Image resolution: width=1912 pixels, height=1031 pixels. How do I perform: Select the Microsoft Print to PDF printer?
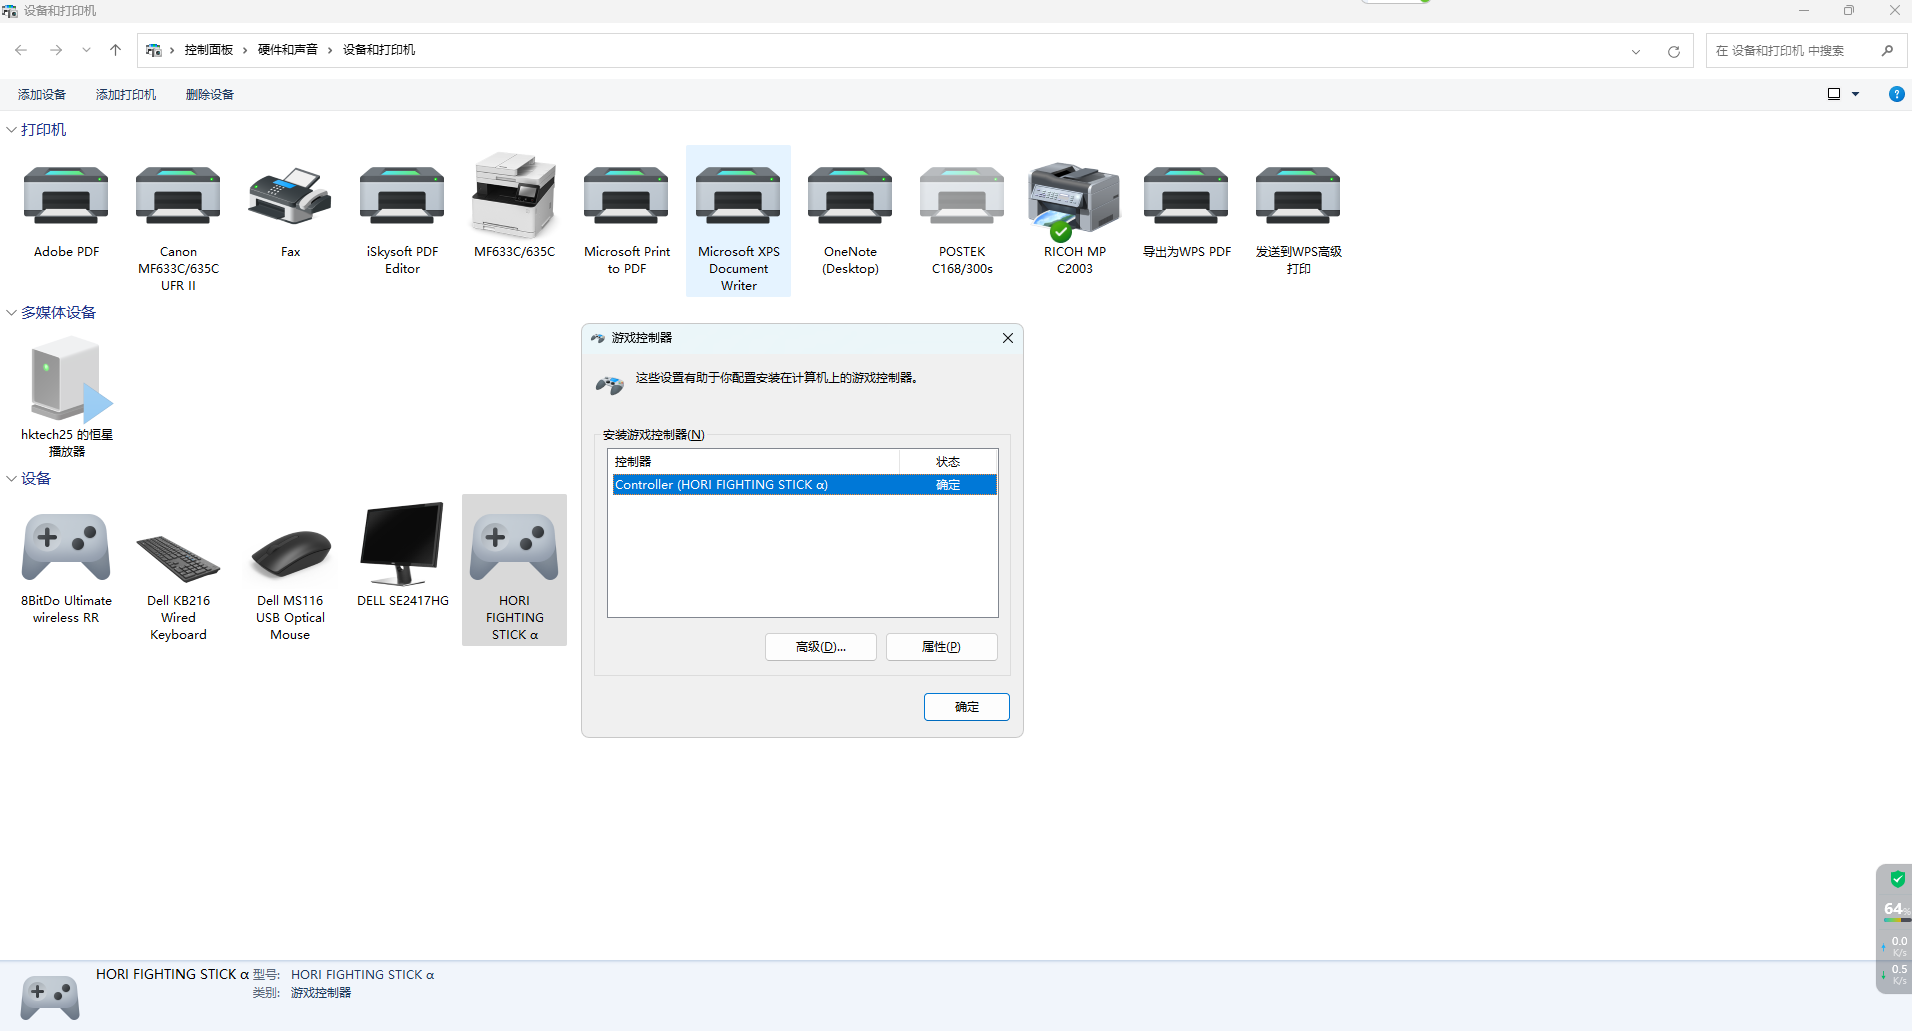[626, 196]
